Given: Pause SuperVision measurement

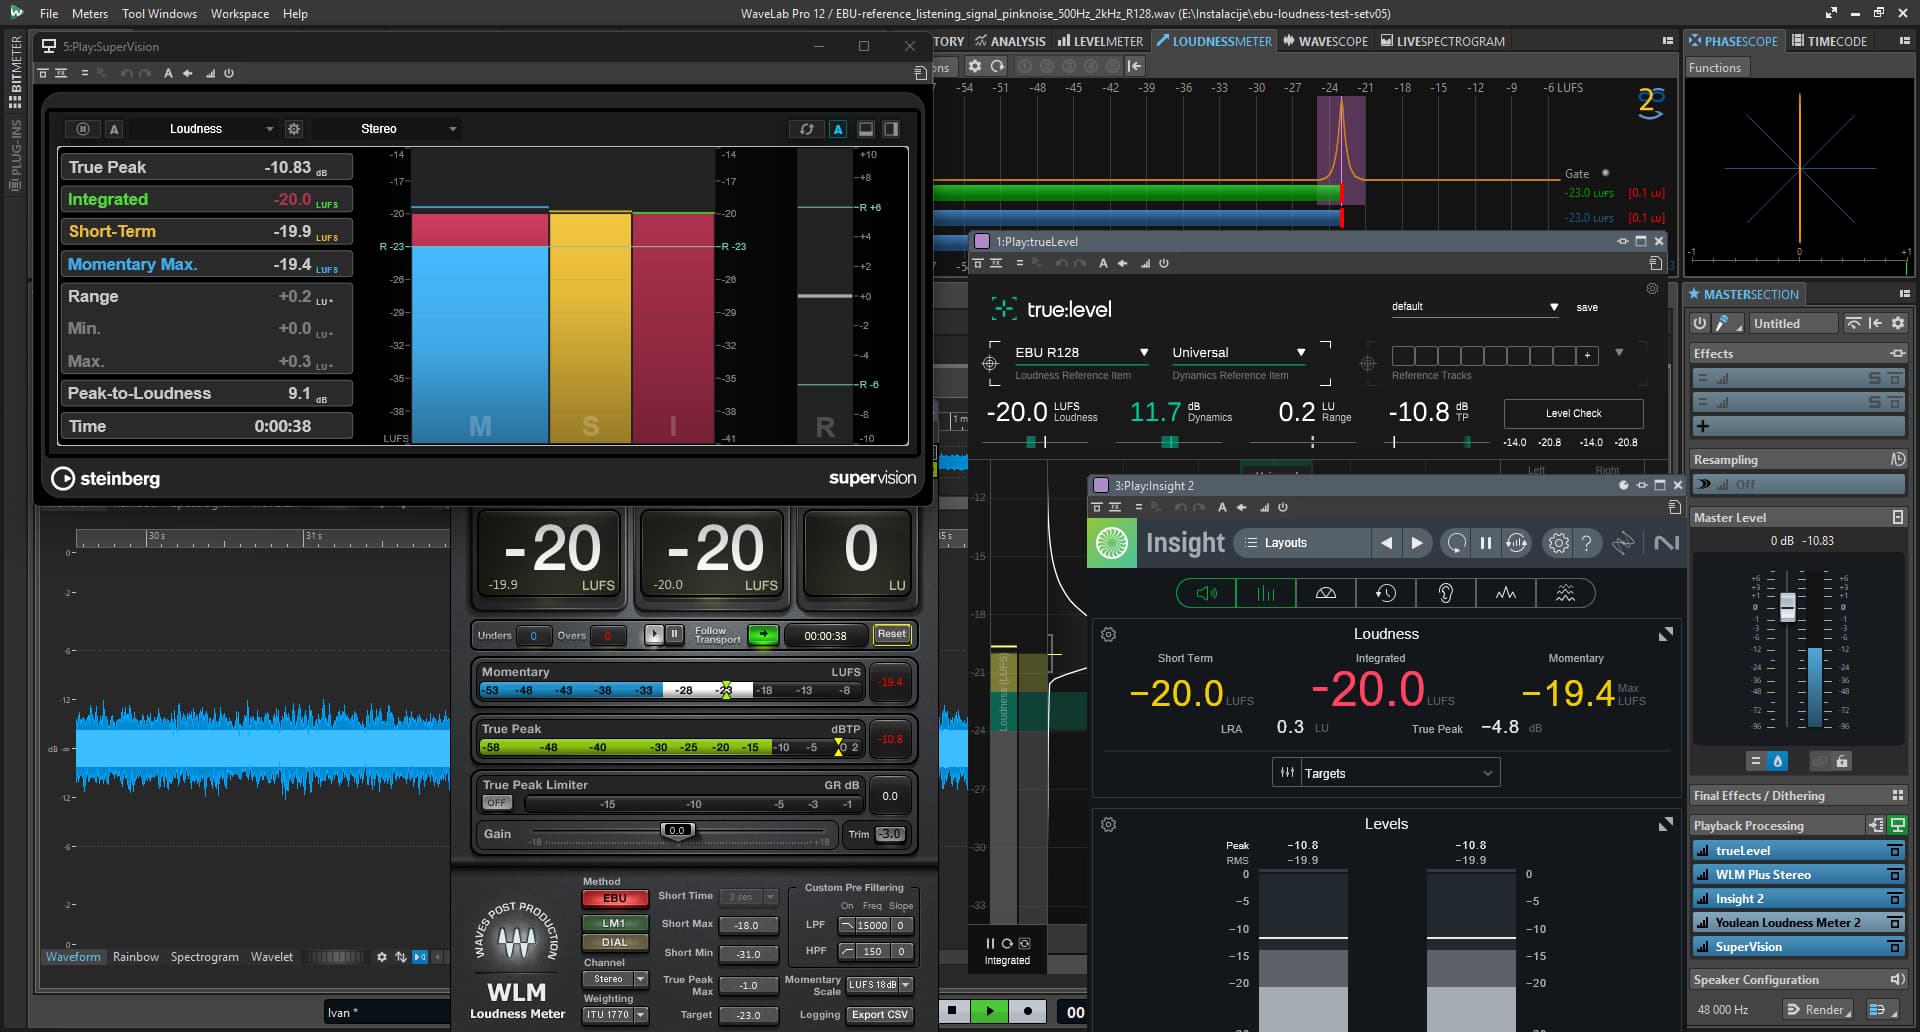Looking at the screenshot, I should pyautogui.click(x=83, y=129).
